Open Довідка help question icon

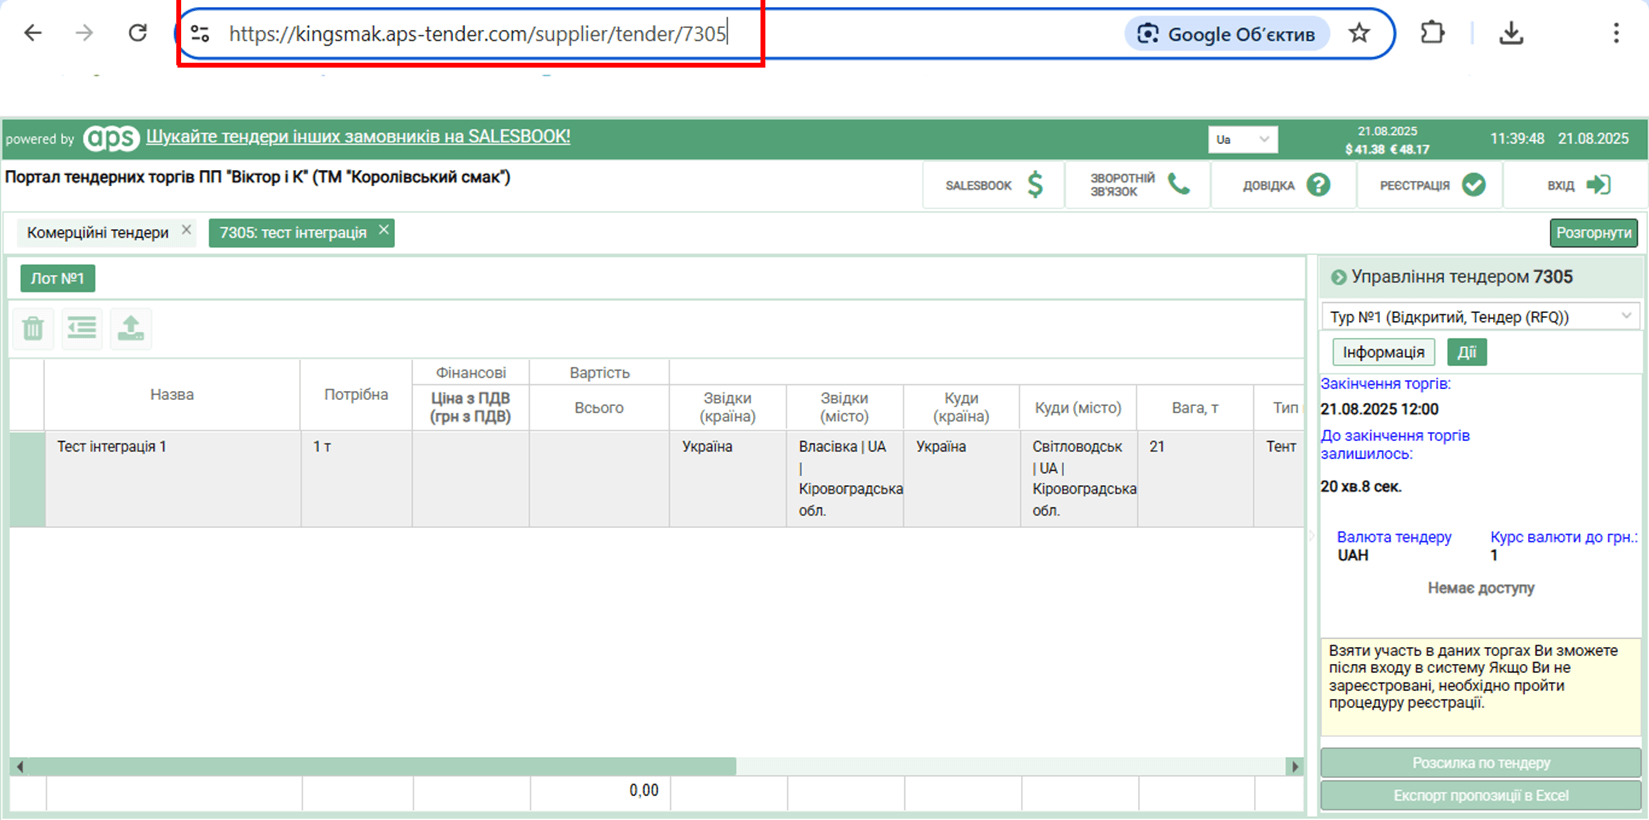coord(1318,185)
